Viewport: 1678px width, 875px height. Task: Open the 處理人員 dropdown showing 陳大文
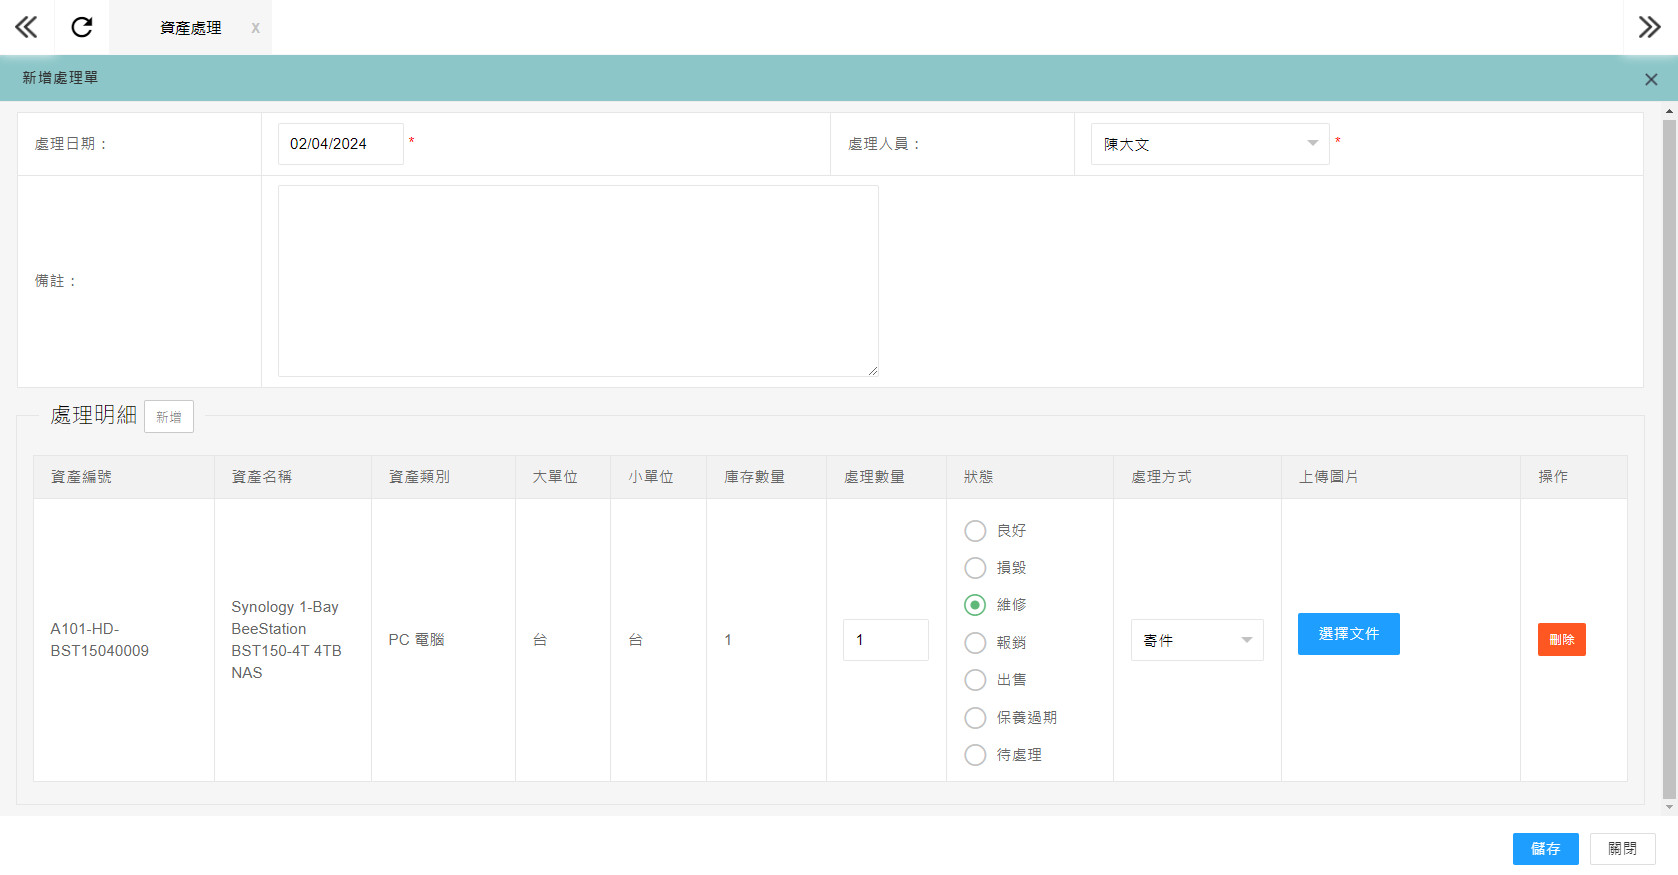coord(1209,144)
